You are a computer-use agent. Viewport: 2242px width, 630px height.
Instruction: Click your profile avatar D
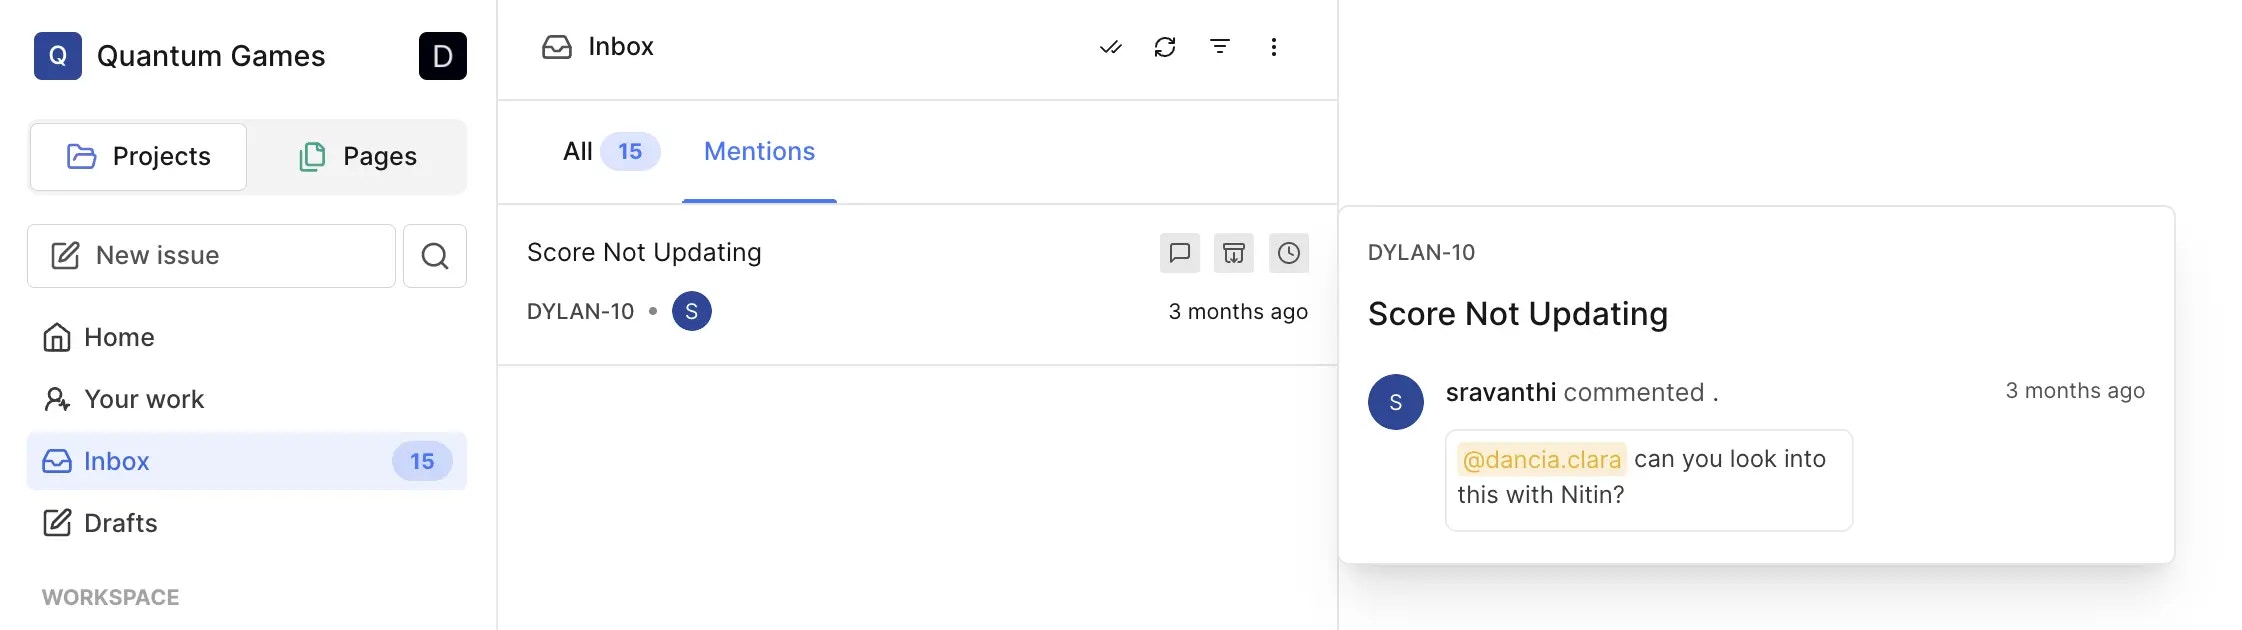tap(442, 56)
